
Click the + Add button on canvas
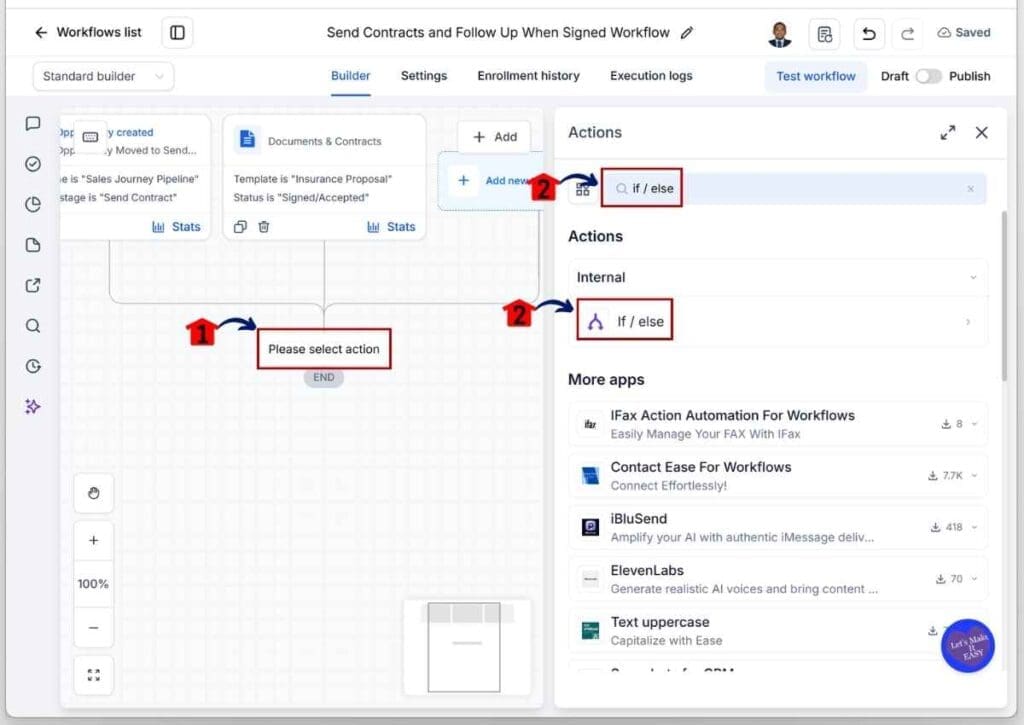494,137
